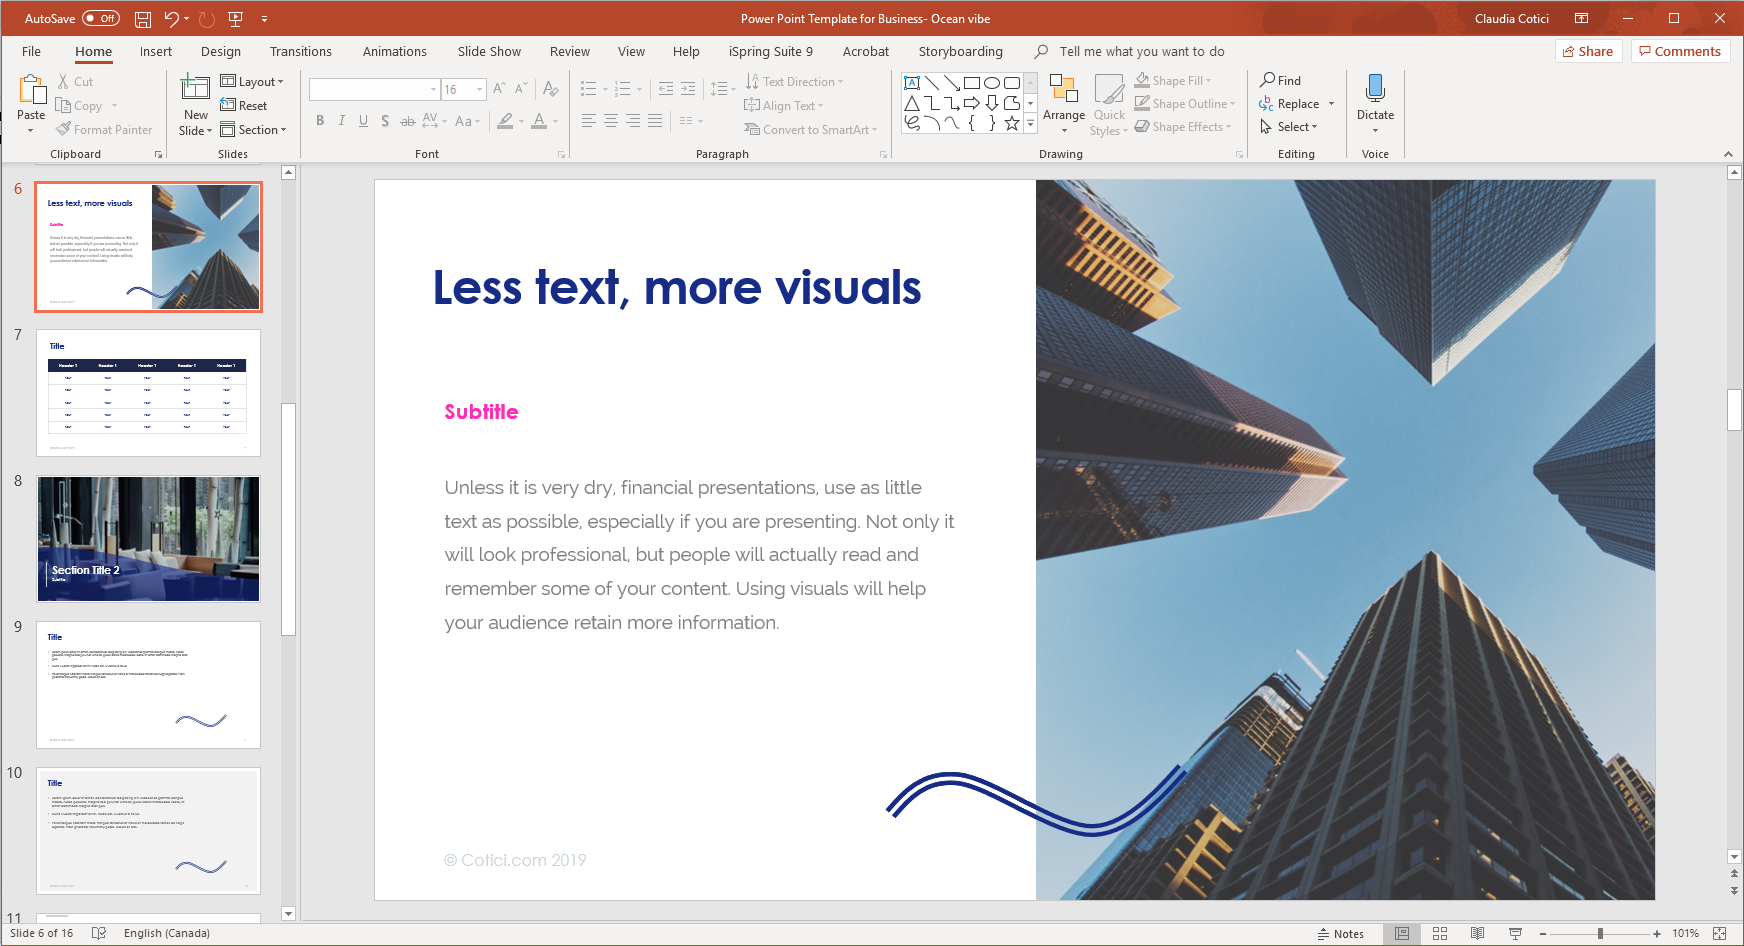Toggle Bold formatting
Viewport: 1744px width, 946px height.
click(x=320, y=121)
